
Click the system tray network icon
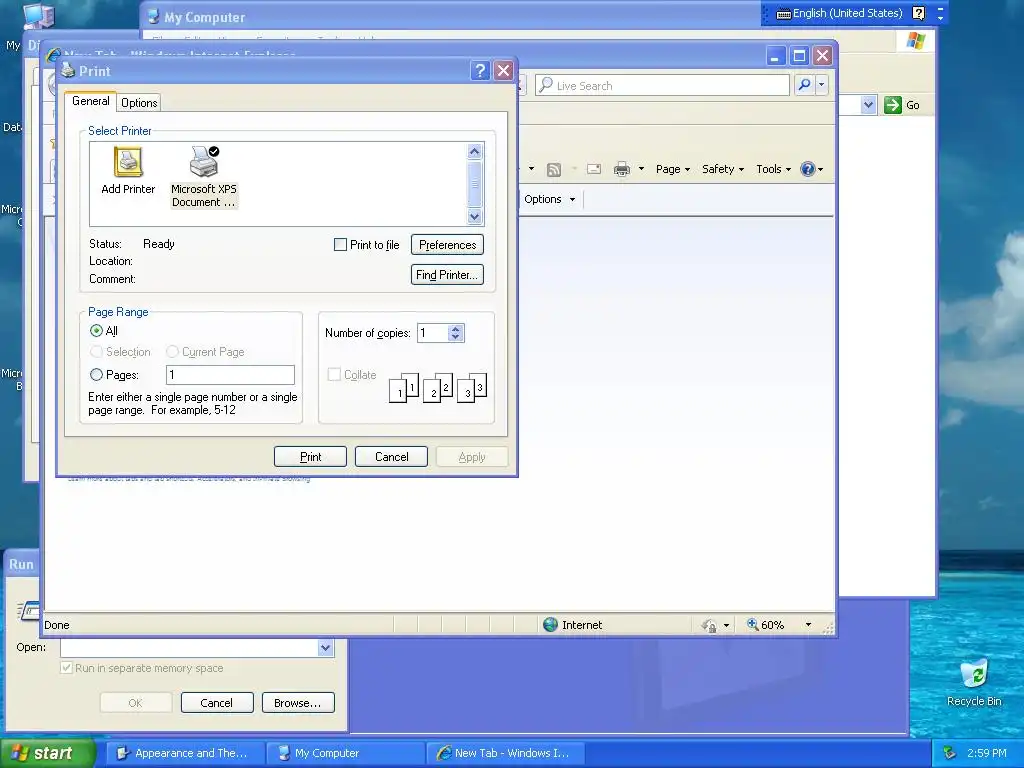[950, 753]
